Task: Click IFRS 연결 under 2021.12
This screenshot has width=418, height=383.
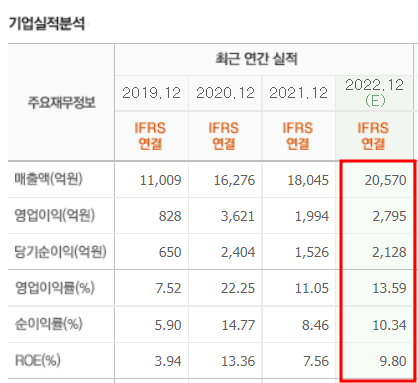Action: tap(298, 136)
